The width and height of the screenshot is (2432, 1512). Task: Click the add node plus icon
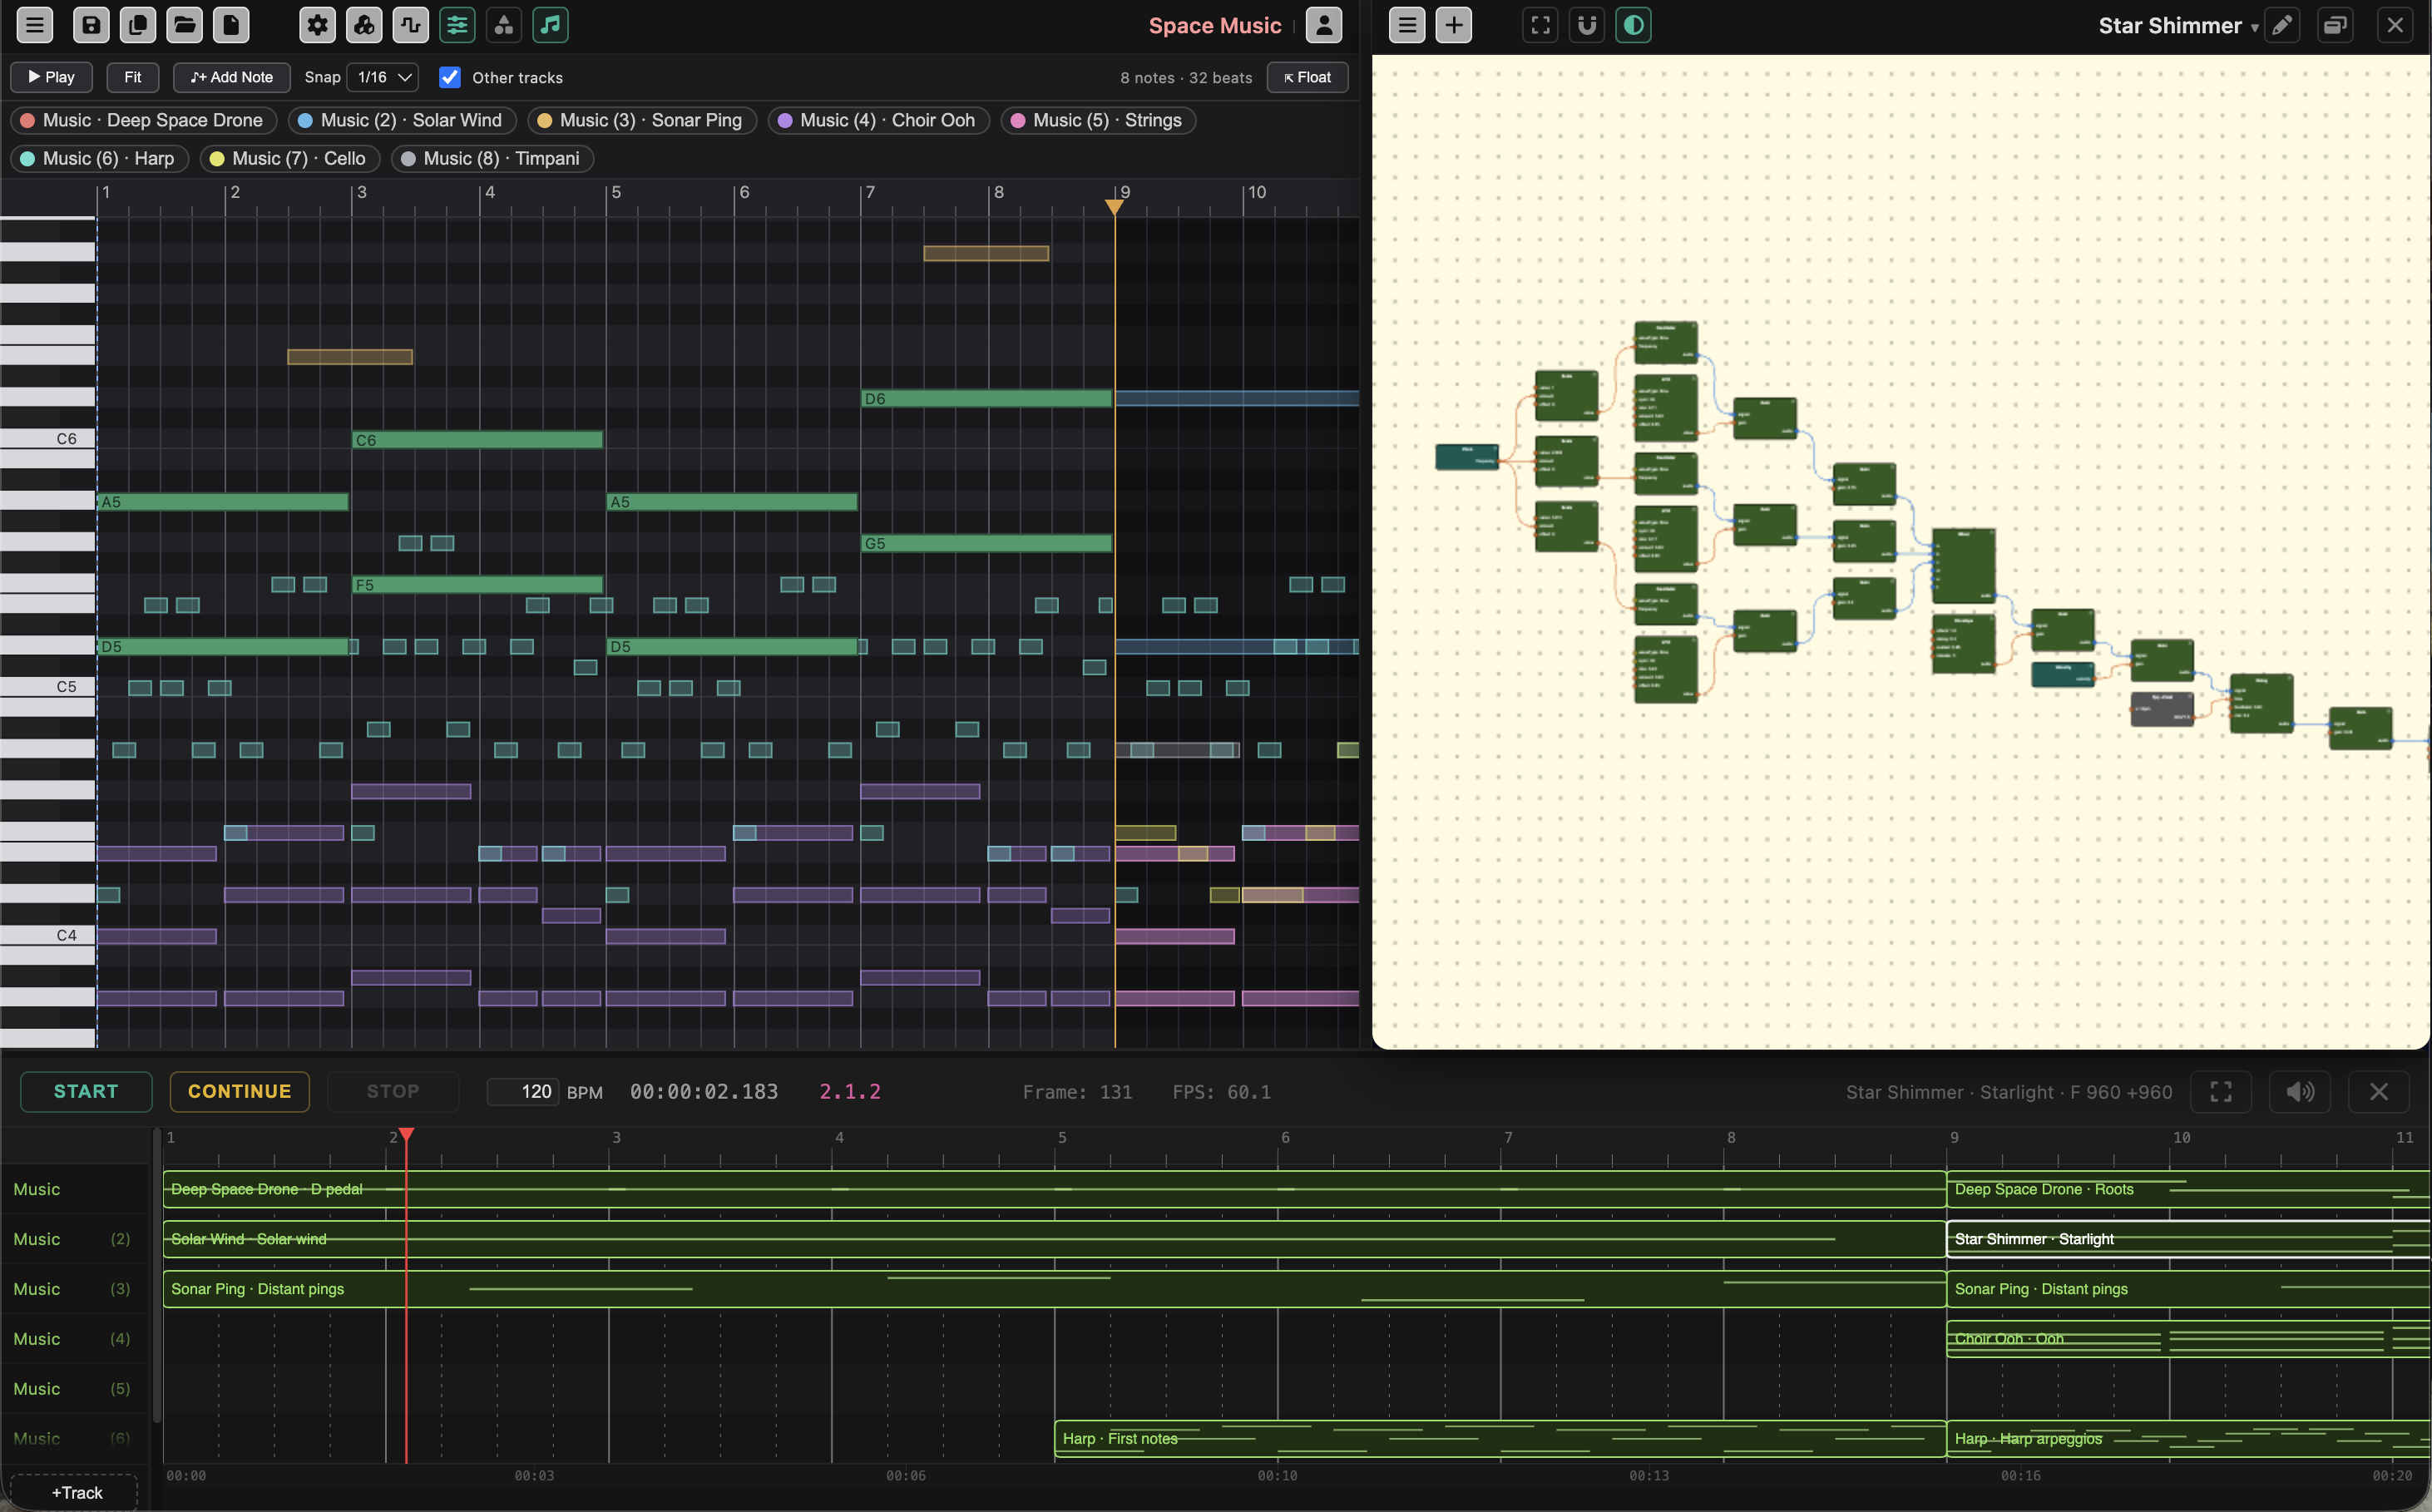point(1454,25)
